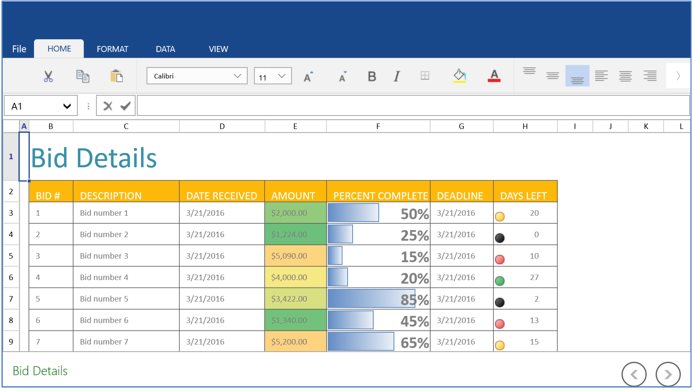Open the DATA tab
This screenshot has height=390, width=693.
point(165,49)
